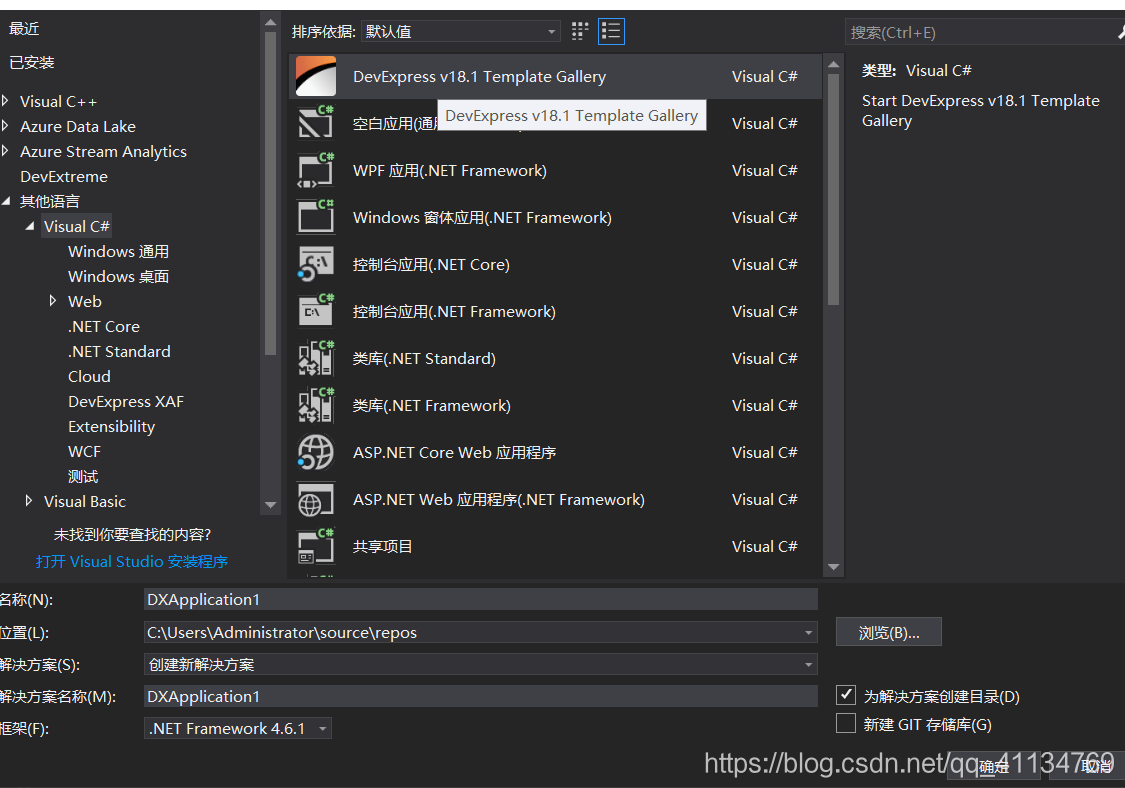Click the template list scroll down arrow
The height and width of the screenshot is (788, 1125).
pos(833,567)
